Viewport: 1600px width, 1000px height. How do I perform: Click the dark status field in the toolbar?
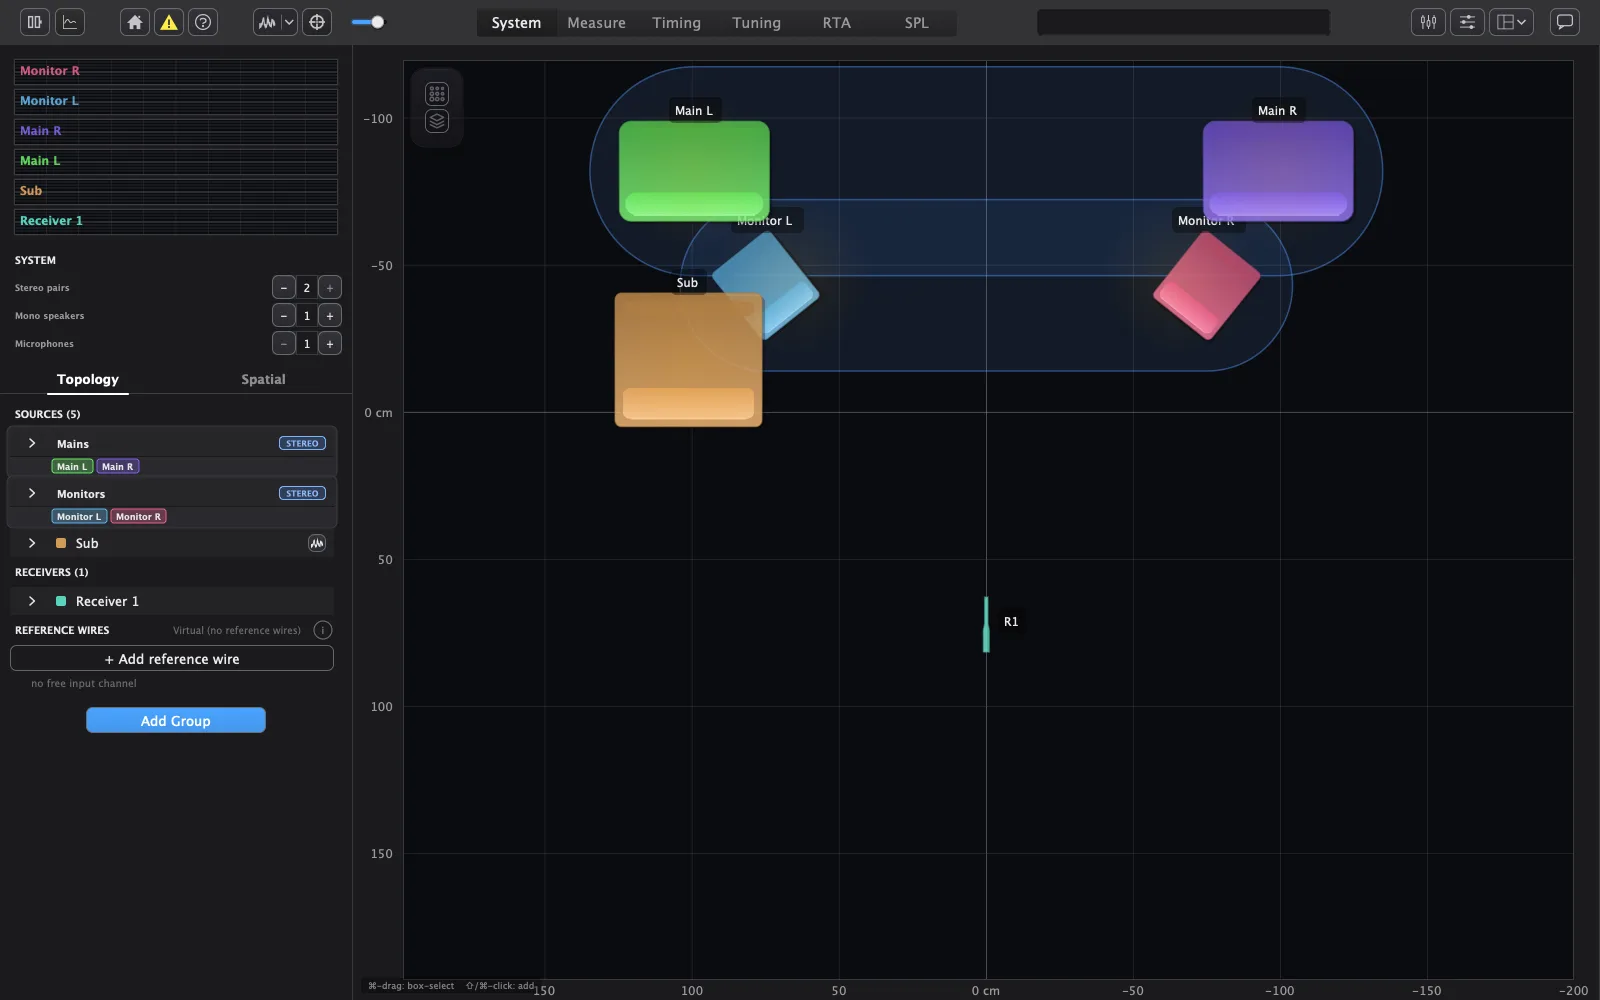point(1183,22)
